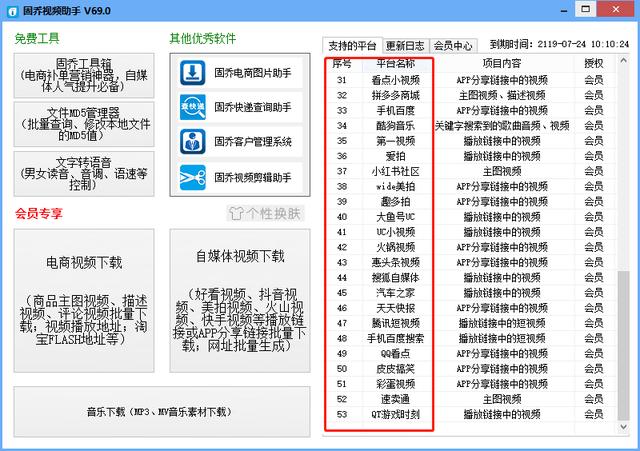Open 固乔电商图片助手 software link

(240, 73)
